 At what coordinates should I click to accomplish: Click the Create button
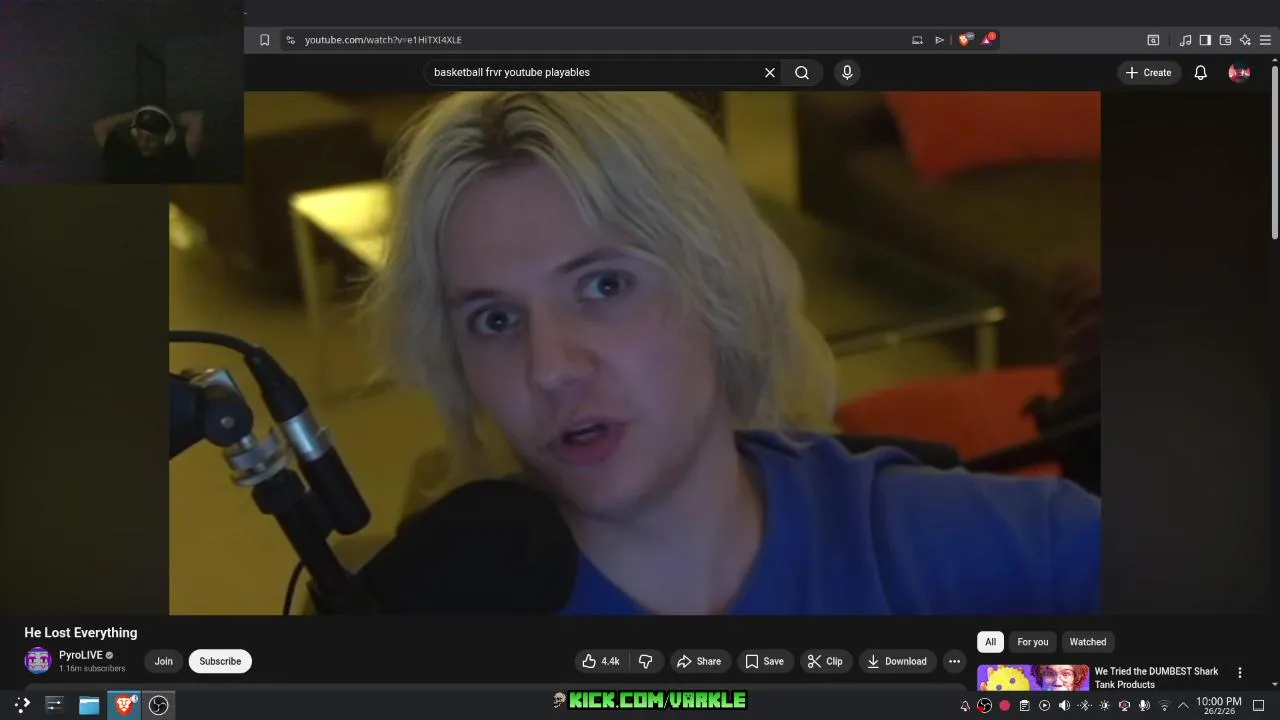pyautogui.click(x=1149, y=72)
